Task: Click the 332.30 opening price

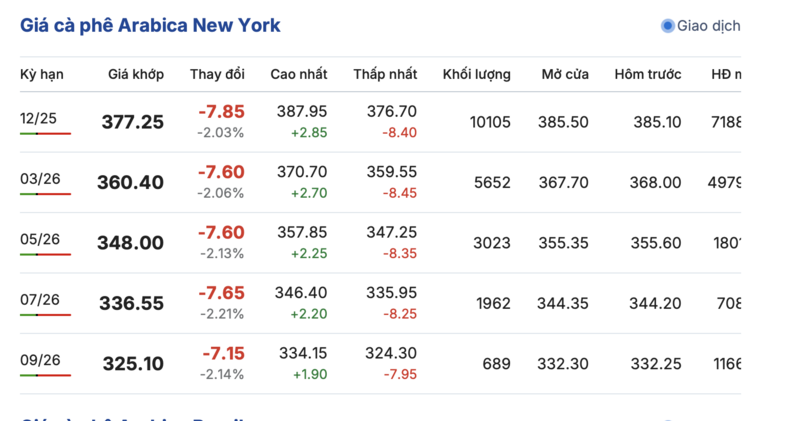Action: 565,364
